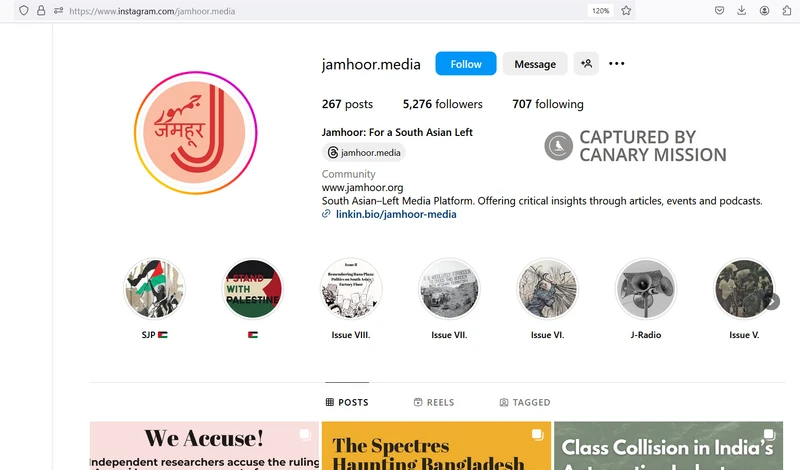The width and height of the screenshot is (800, 470).
Task: Click the www.jamhoor.org text
Action: coord(362,187)
